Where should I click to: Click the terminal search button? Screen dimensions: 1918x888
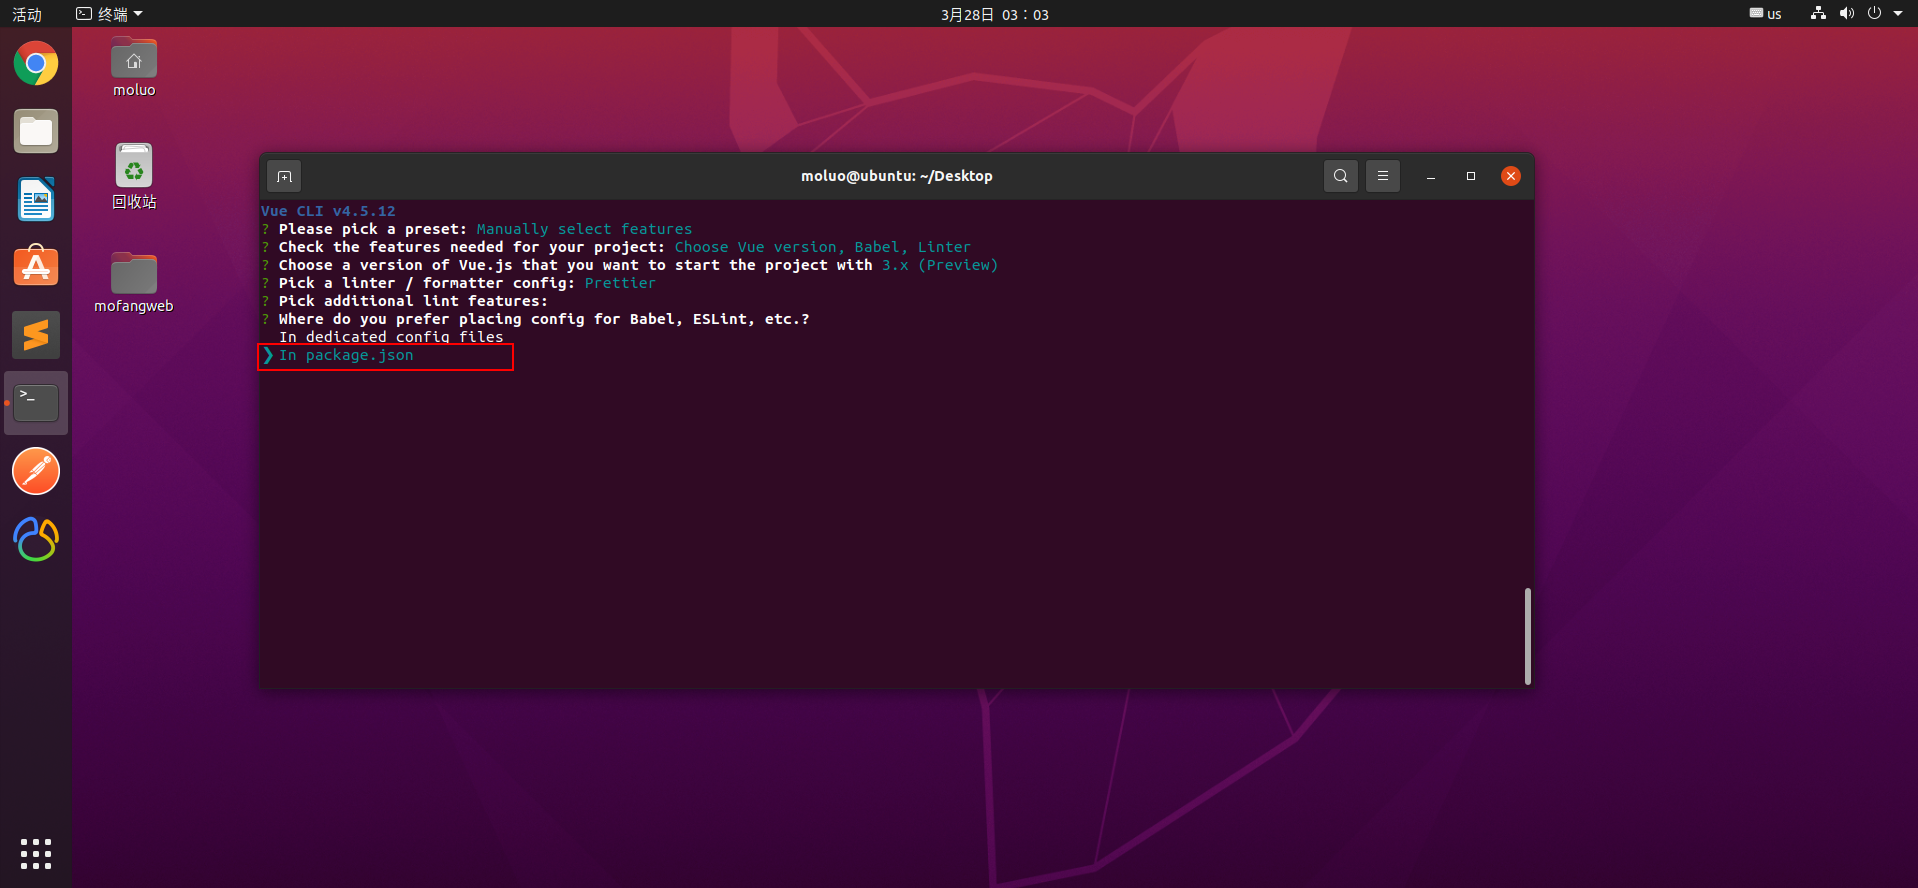click(1341, 176)
